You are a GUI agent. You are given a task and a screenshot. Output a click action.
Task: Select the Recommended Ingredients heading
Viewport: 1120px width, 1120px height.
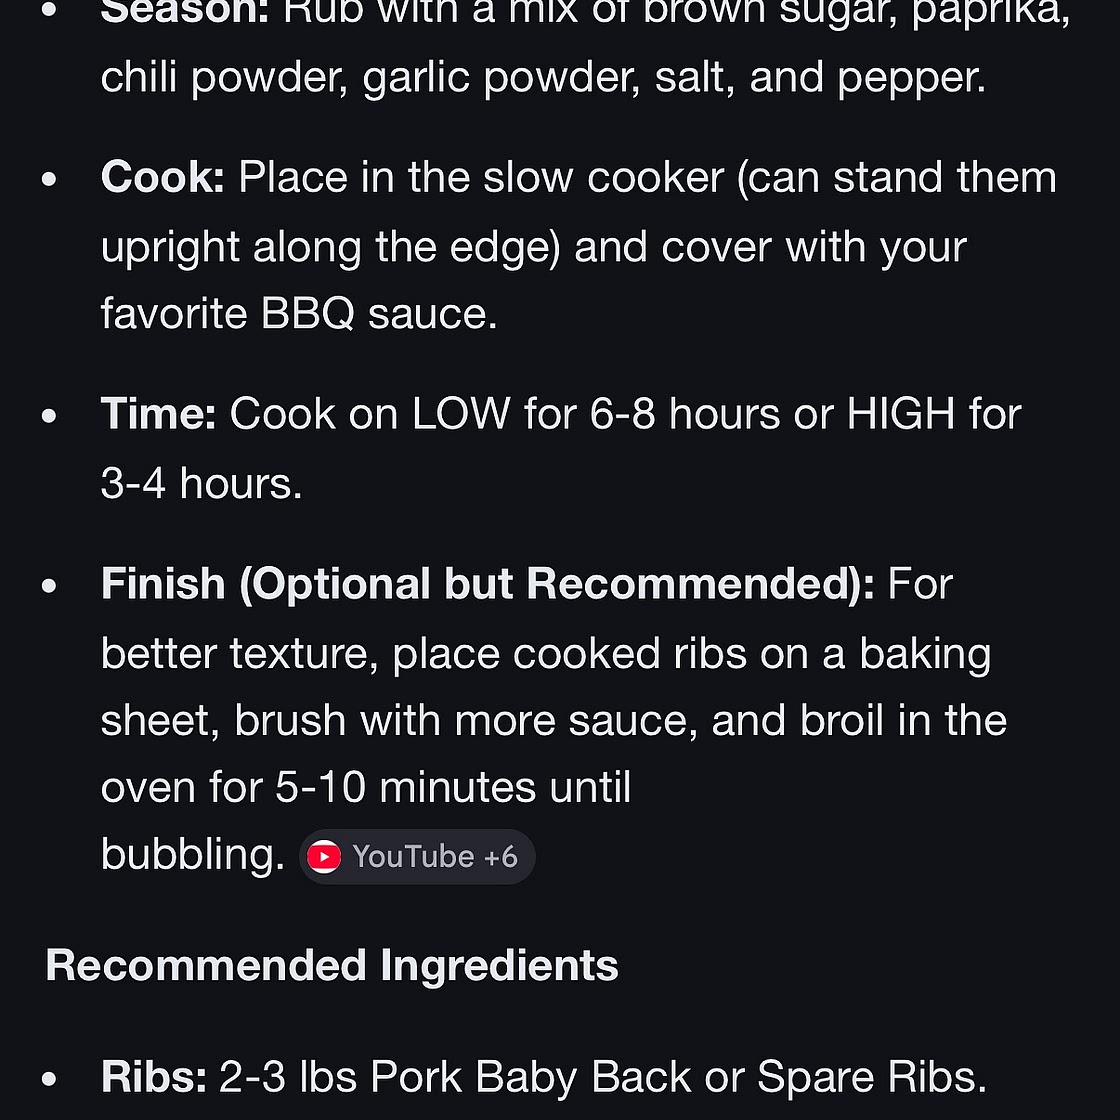tap(334, 964)
